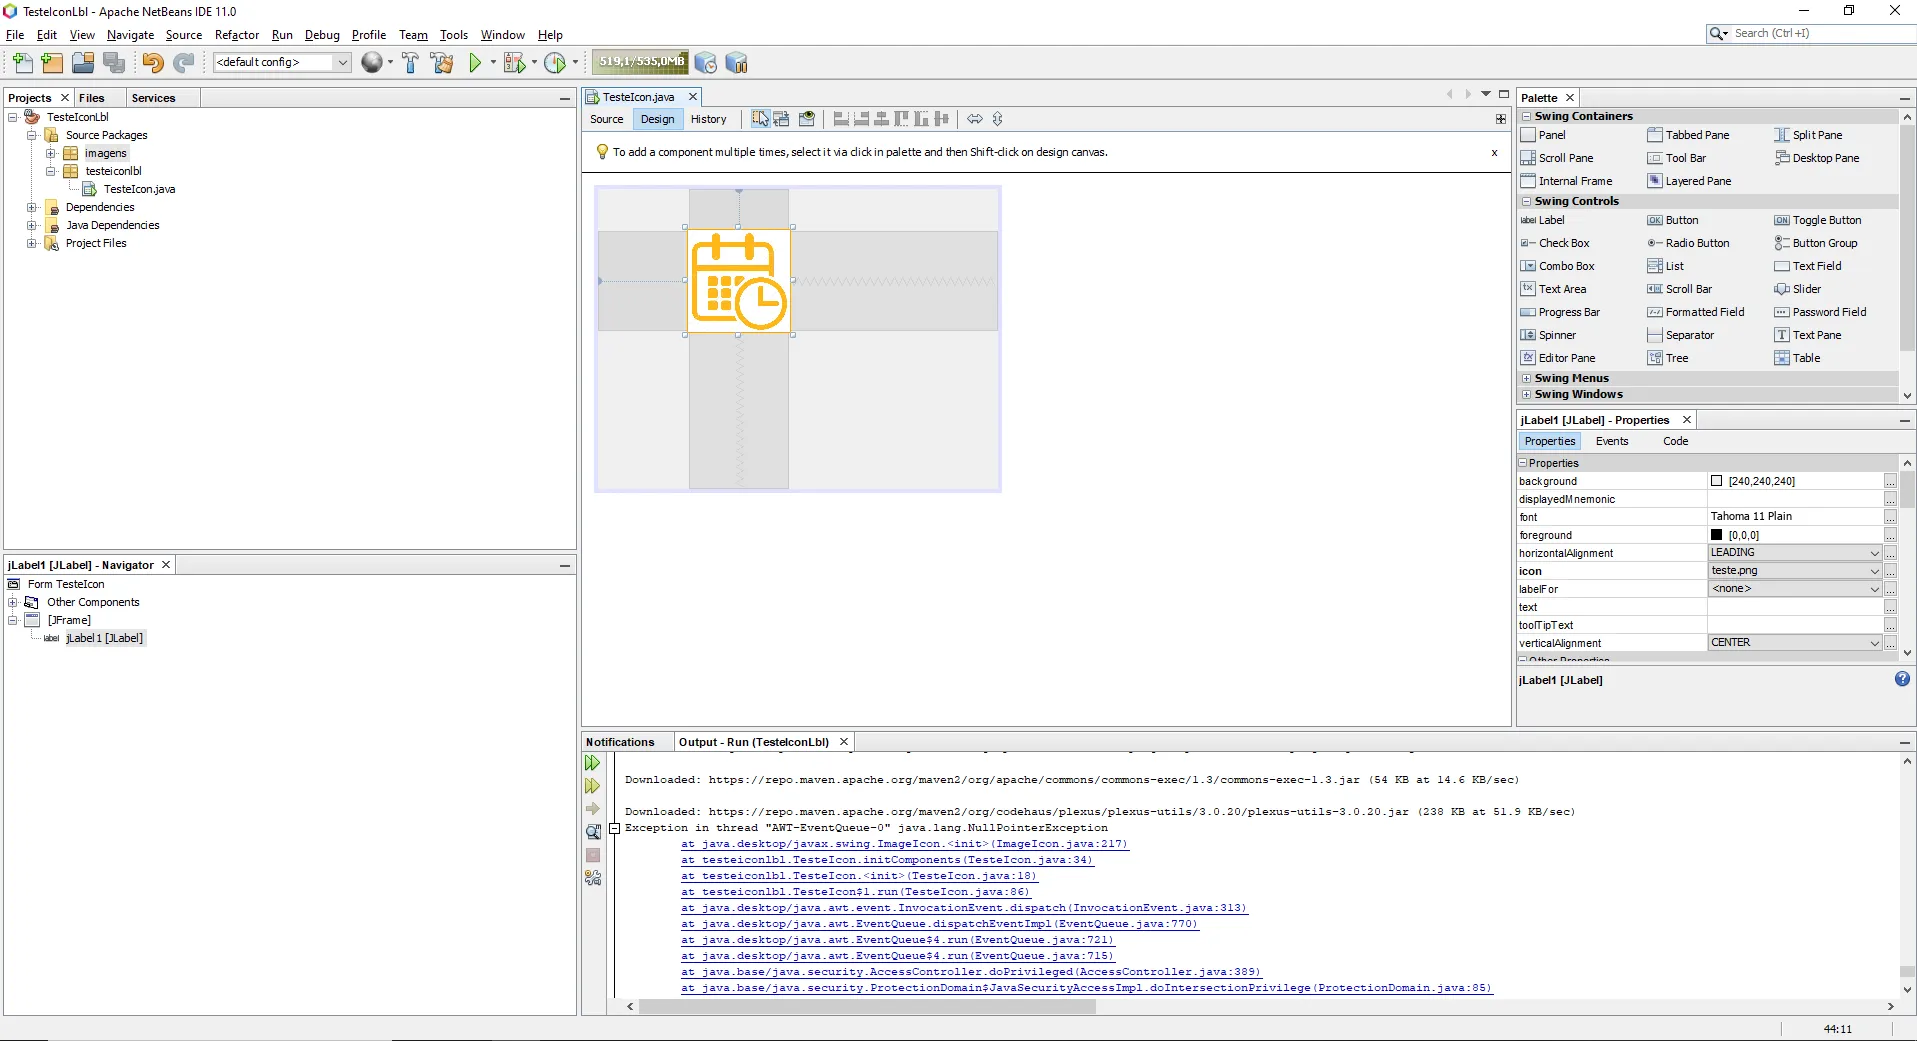The height and width of the screenshot is (1041, 1917).
Task: Click the Profile Project clock icon
Action: tap(555, 63)
